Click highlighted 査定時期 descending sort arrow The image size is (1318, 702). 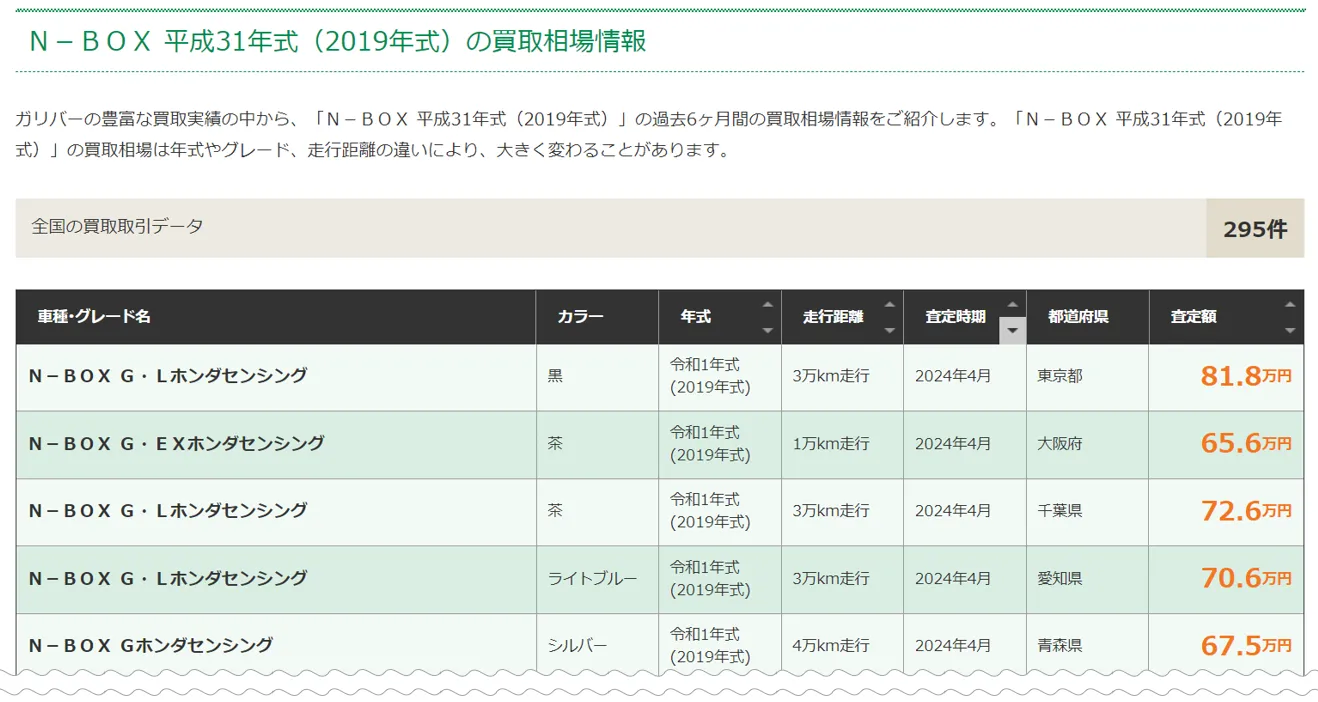click(x=1012, y=330)
